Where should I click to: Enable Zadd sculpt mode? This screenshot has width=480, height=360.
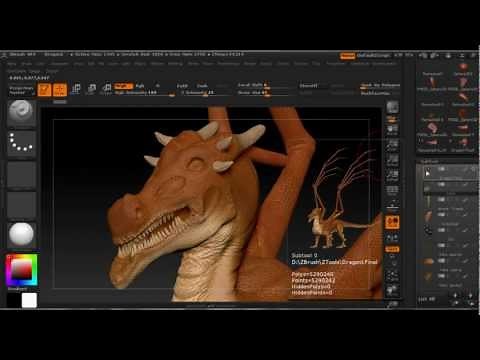pos(182,86)
